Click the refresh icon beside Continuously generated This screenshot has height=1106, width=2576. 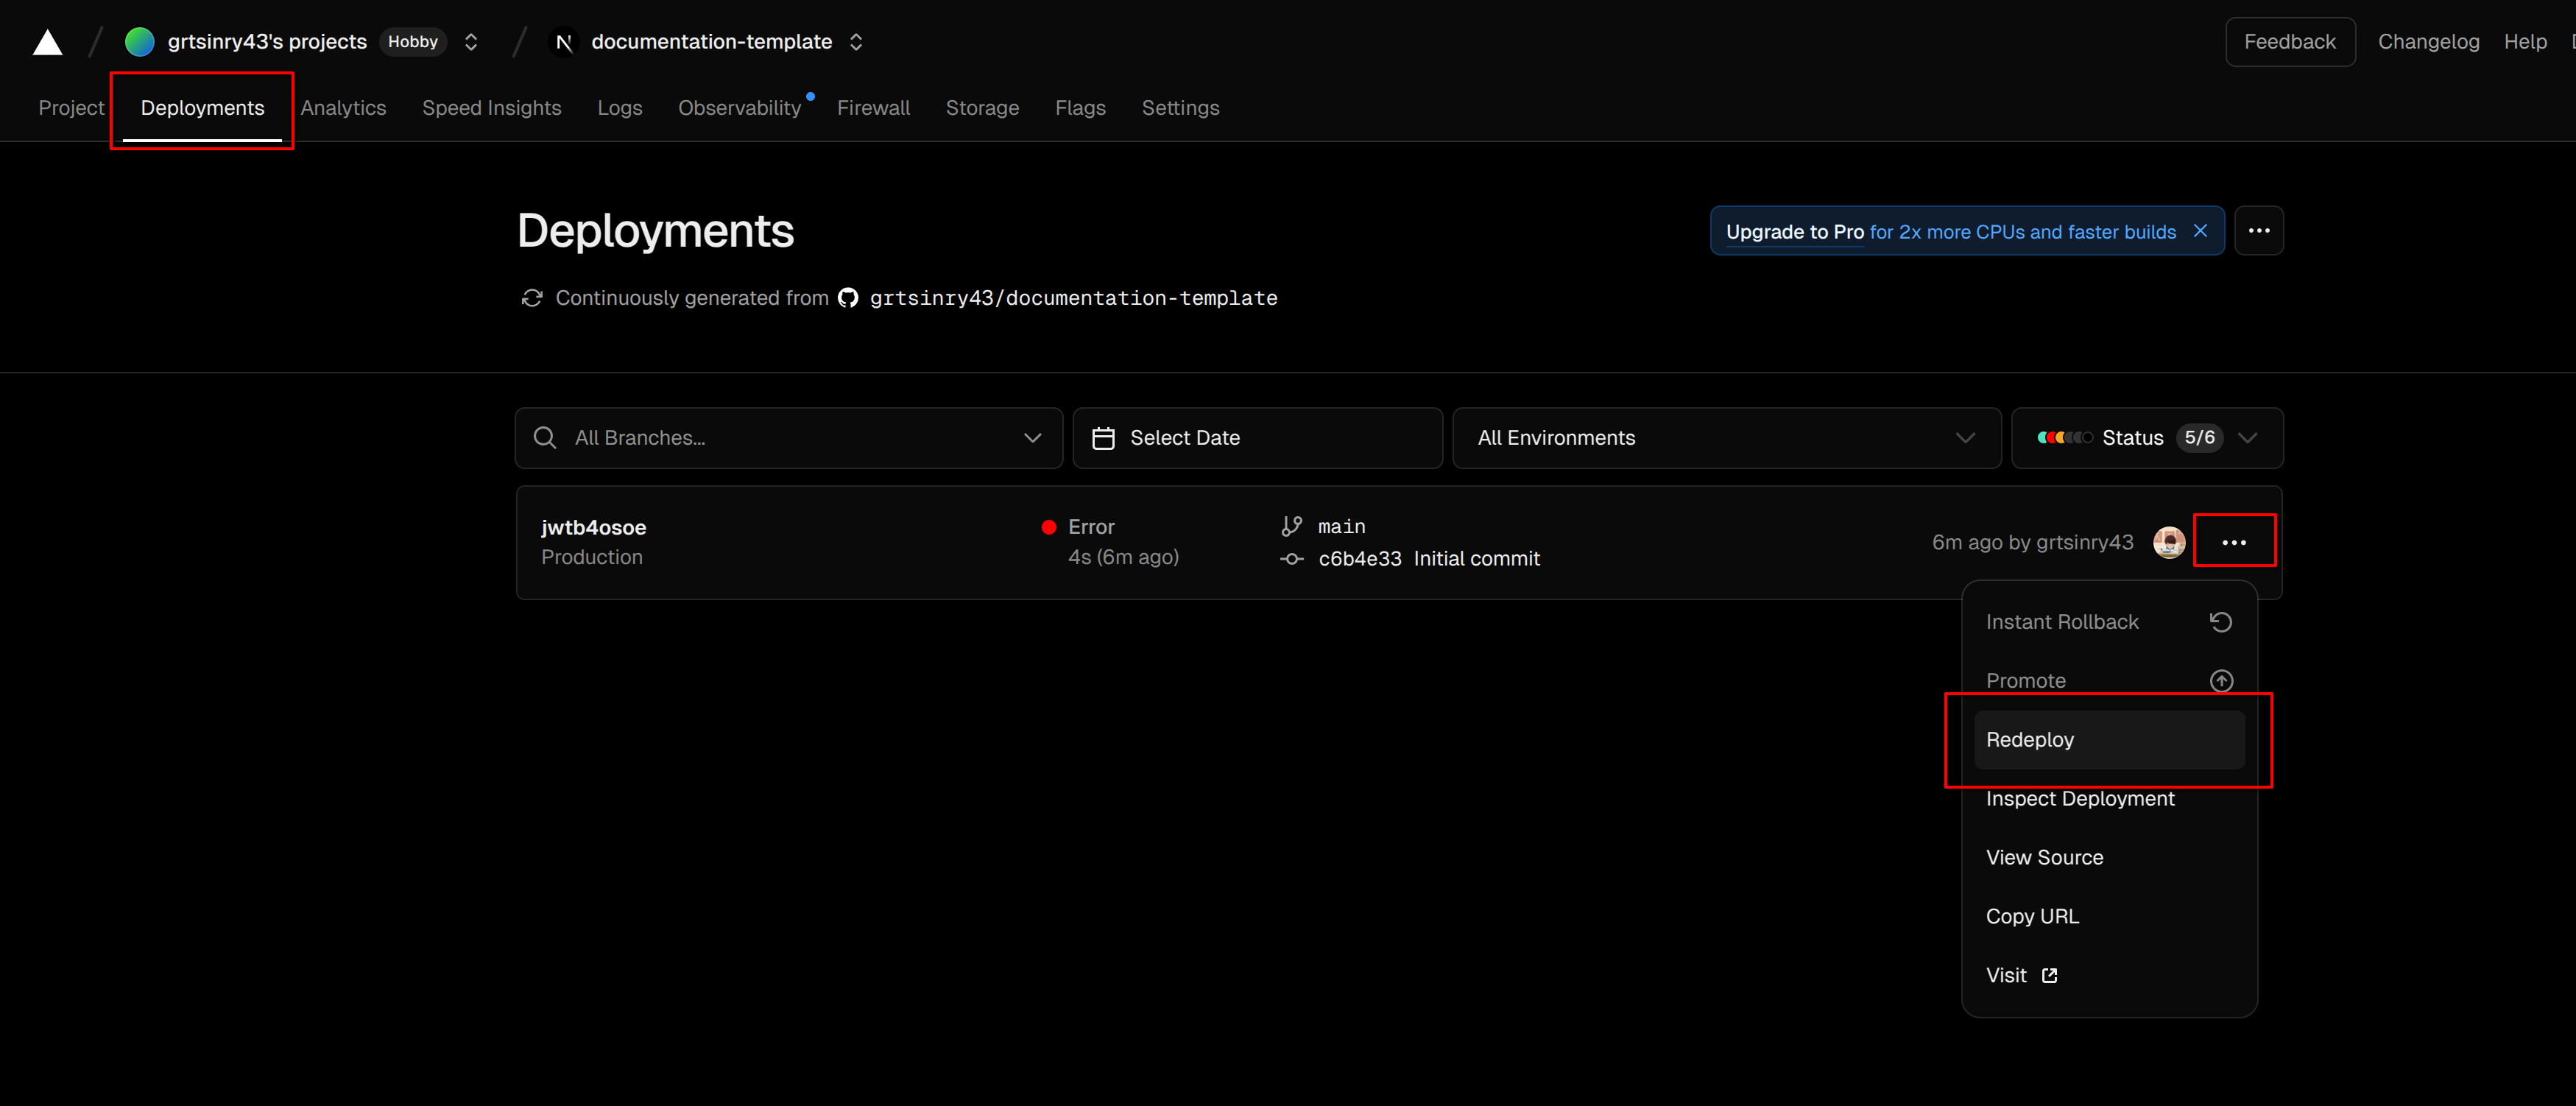pyautogui.click(x=532, y=298)
